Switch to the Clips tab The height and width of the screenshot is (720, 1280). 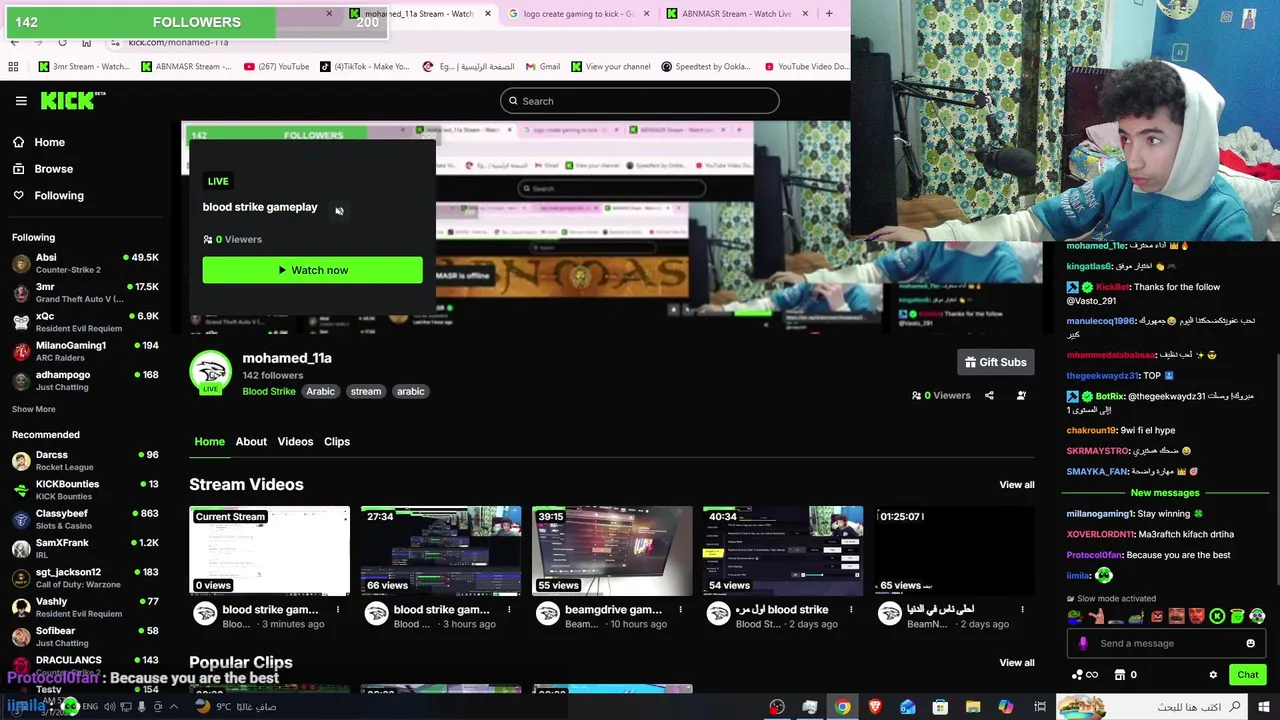[x=337, y=441]
